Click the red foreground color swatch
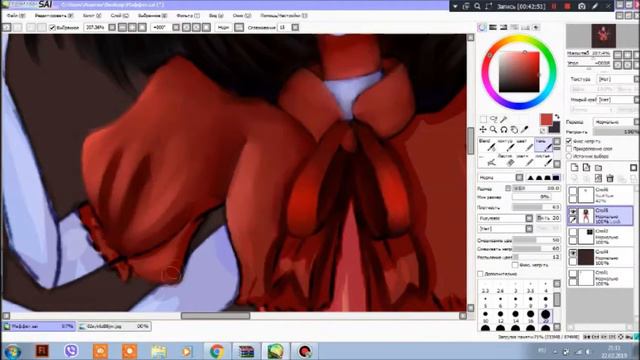 click(x=546, y=119)
